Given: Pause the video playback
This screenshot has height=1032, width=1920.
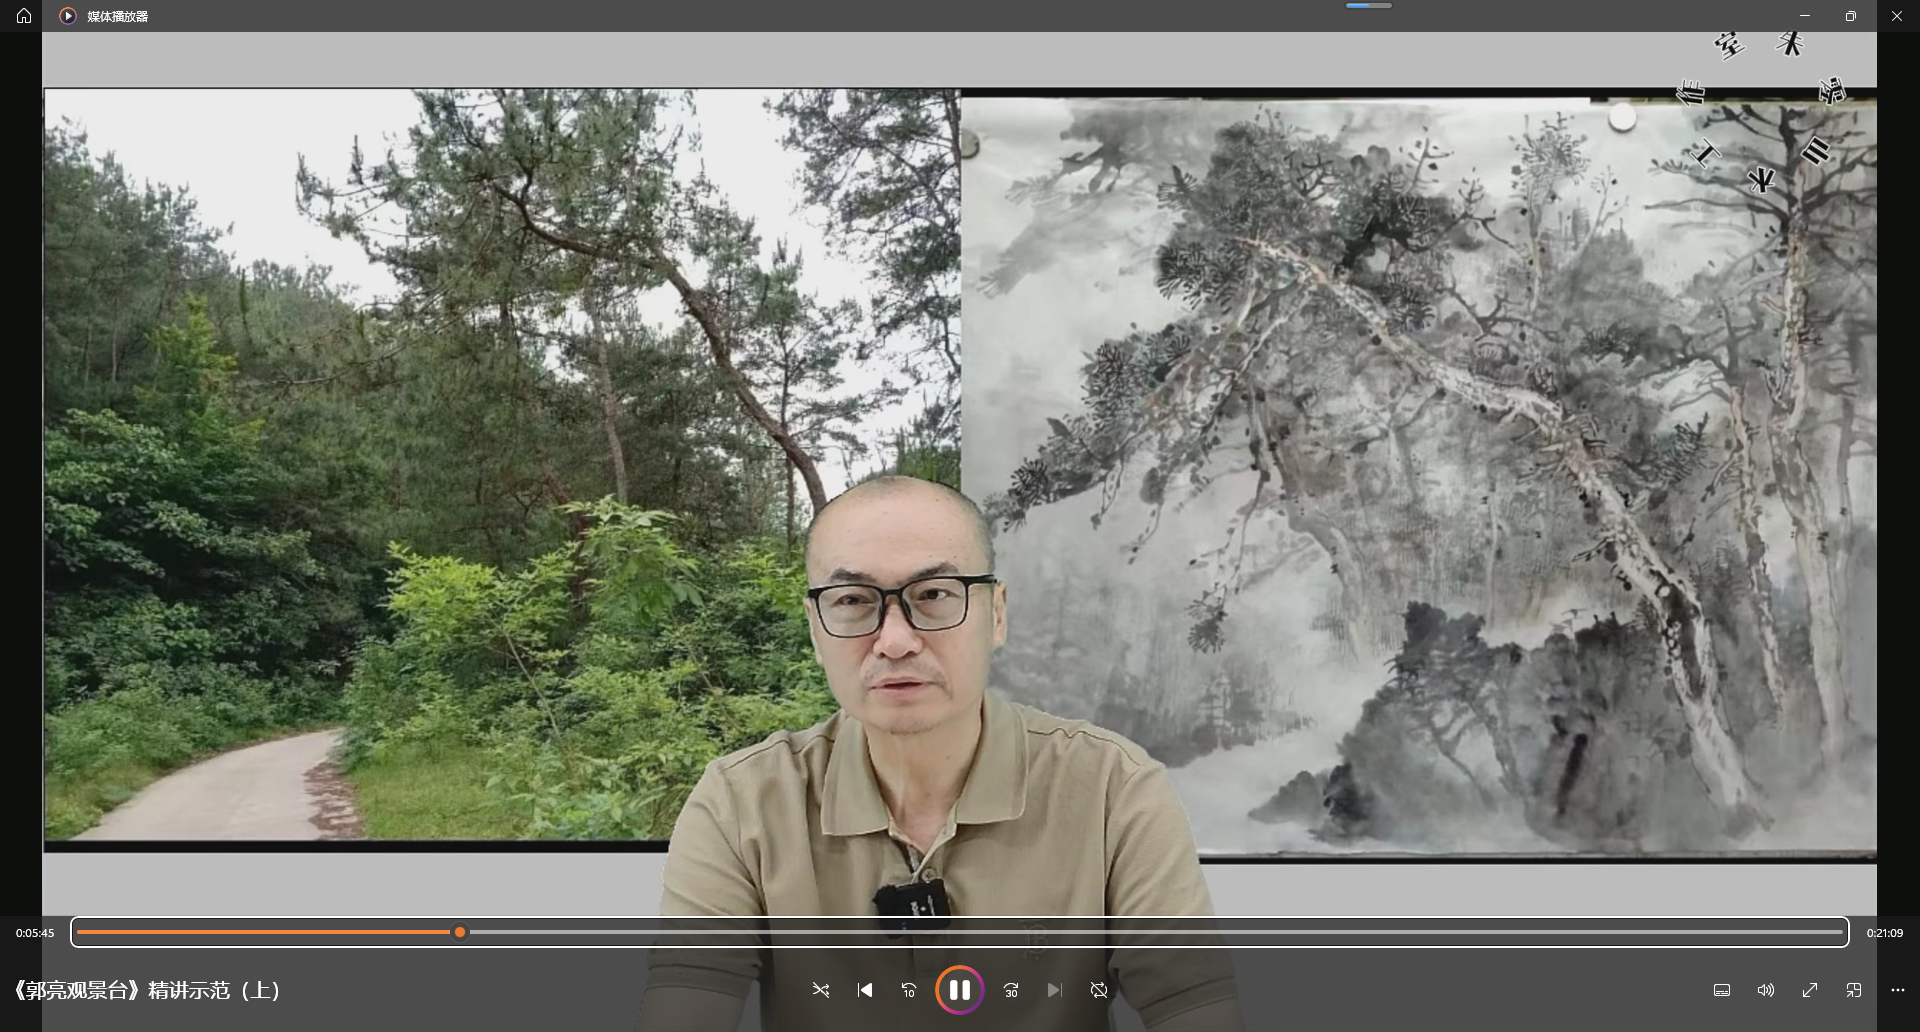Looking at the screenshot, I should 960,990.
